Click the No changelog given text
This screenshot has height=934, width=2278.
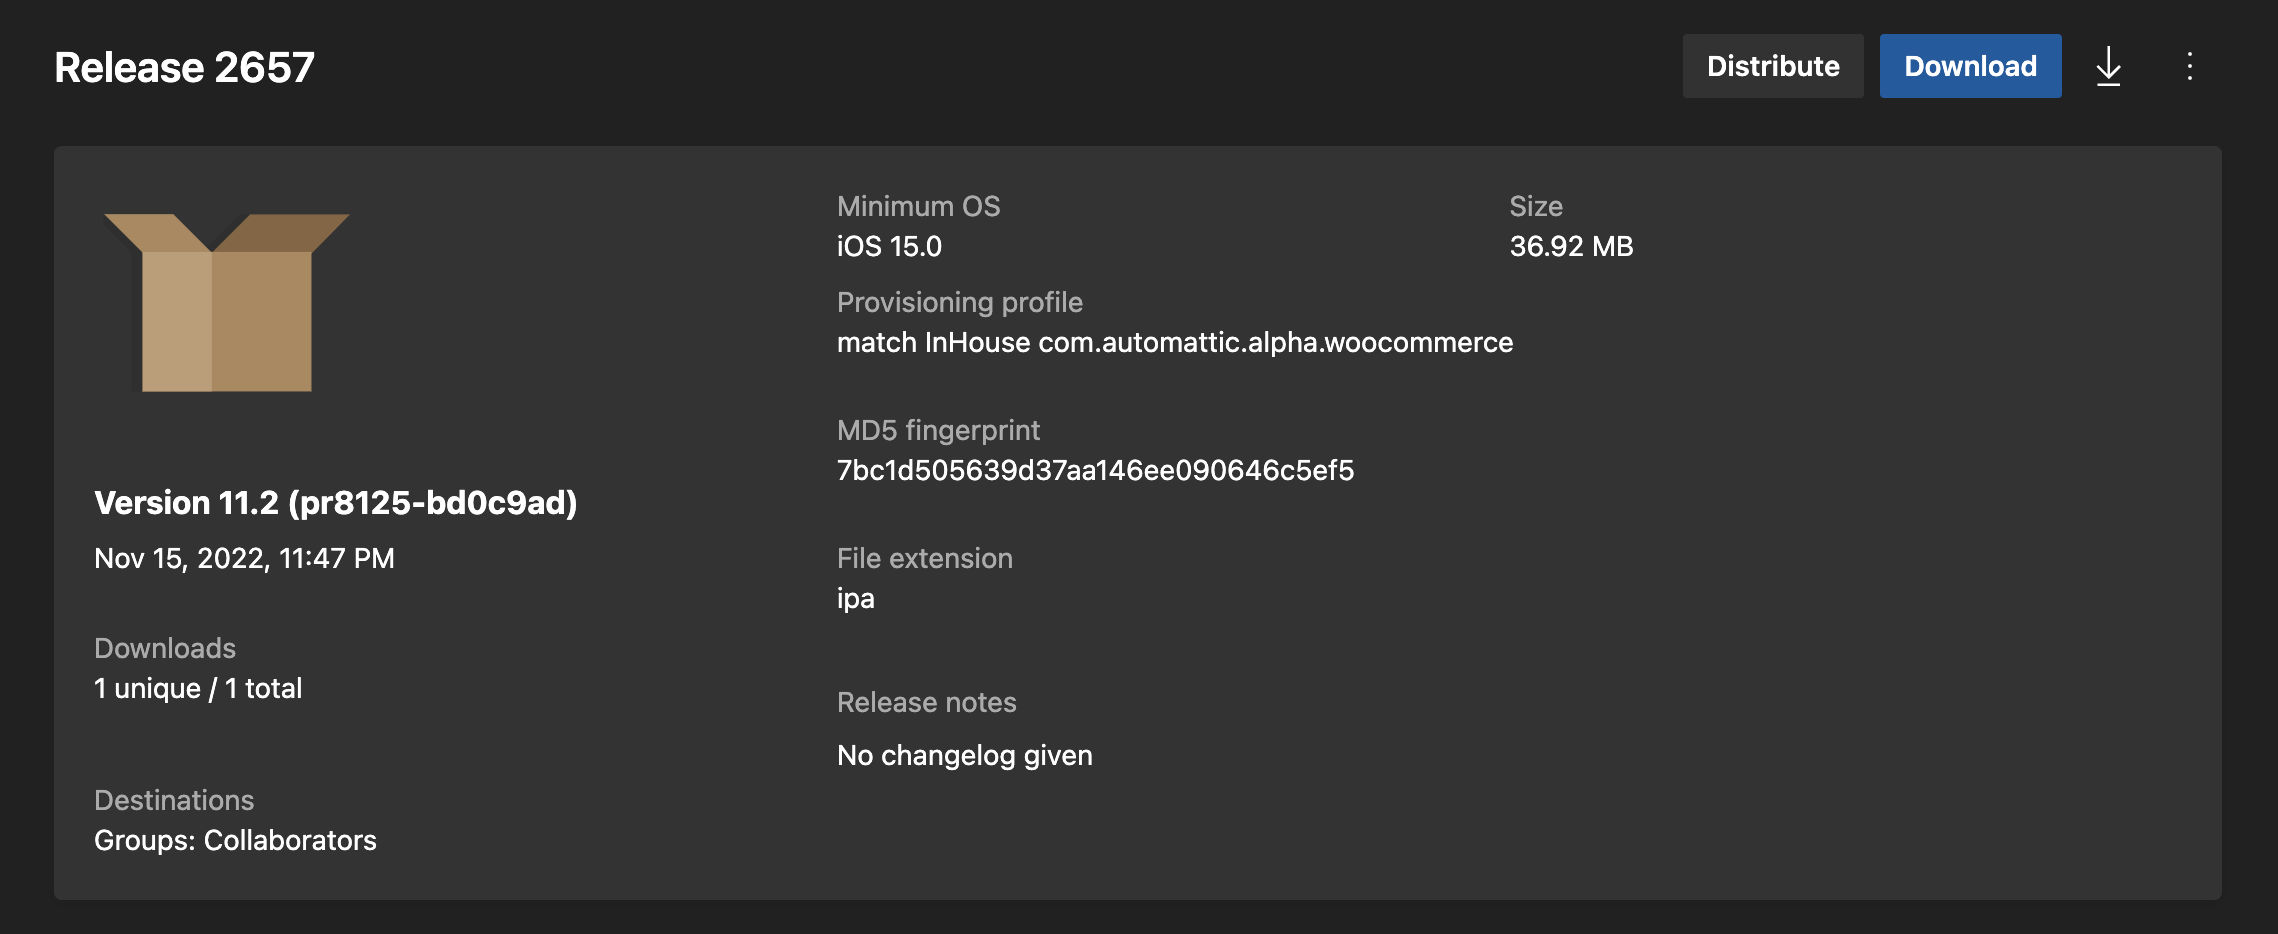[x=964, y=755]
